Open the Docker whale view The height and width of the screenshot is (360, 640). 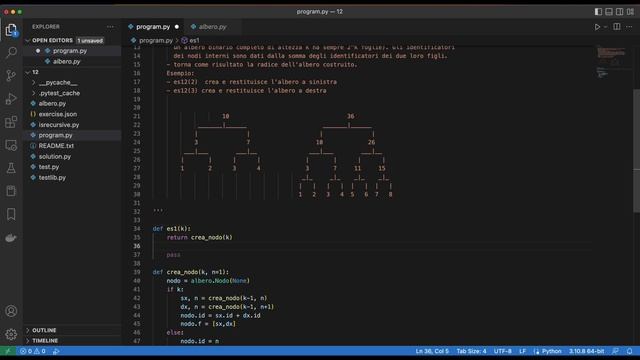point(11,238)
